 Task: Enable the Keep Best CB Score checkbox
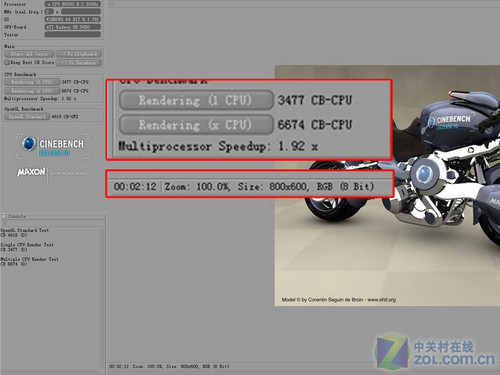[x=7, y=63]
